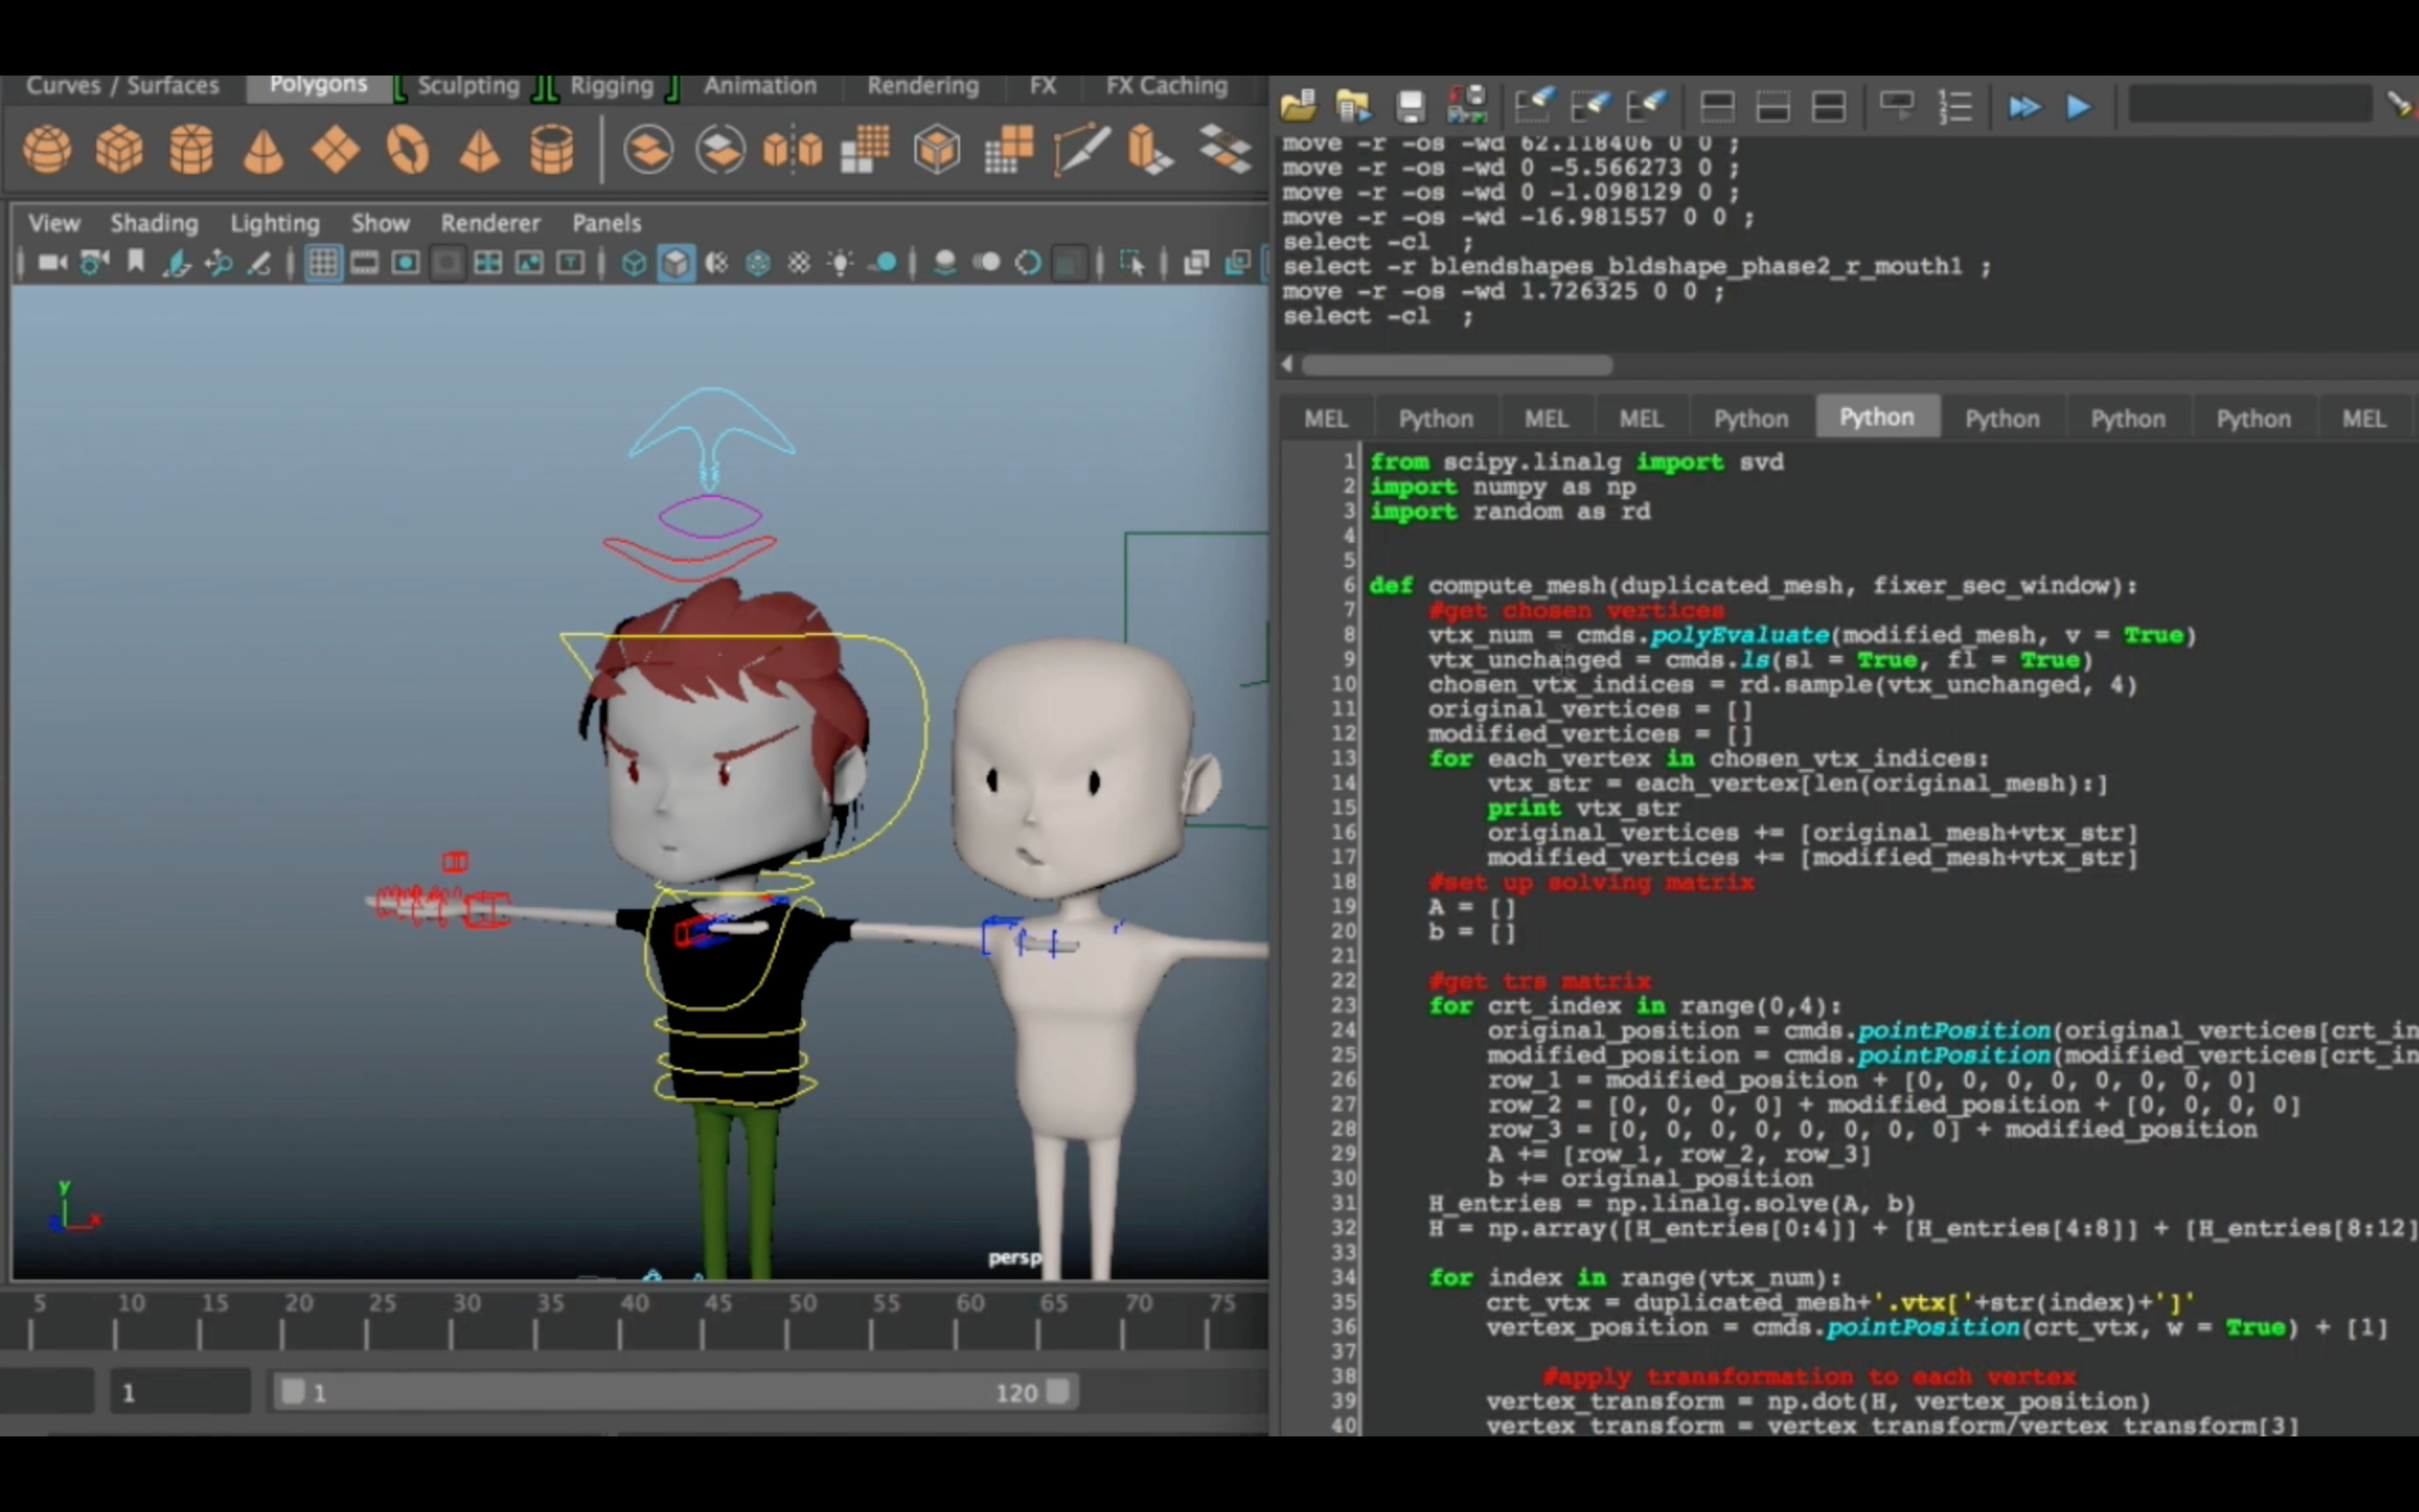Switch to the FX Caching shelf tab
The height and width of the screenshot is (1512, 2419).
tap(1166, 86)
